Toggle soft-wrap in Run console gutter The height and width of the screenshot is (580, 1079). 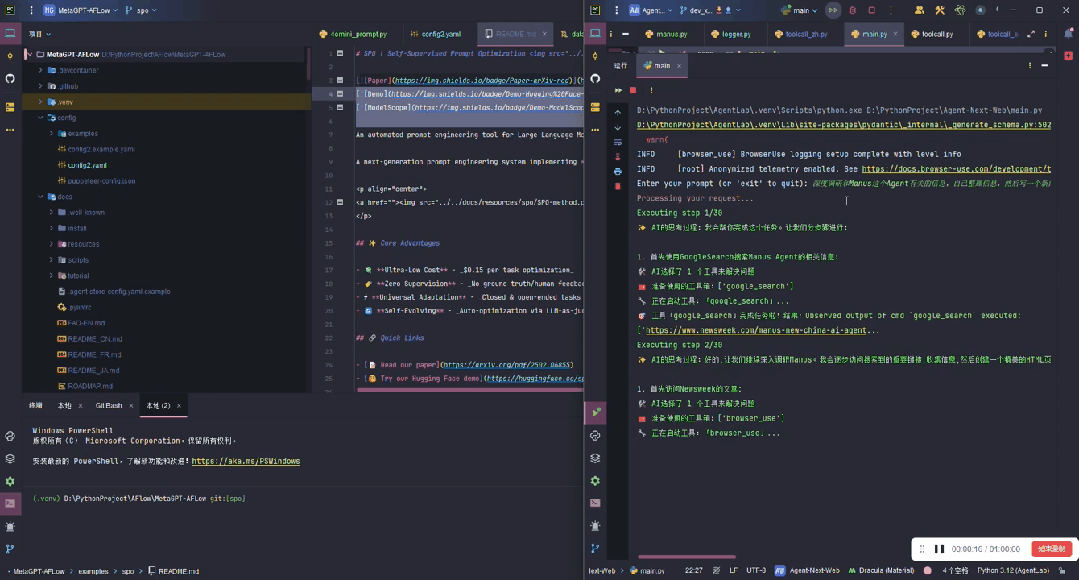618,142
